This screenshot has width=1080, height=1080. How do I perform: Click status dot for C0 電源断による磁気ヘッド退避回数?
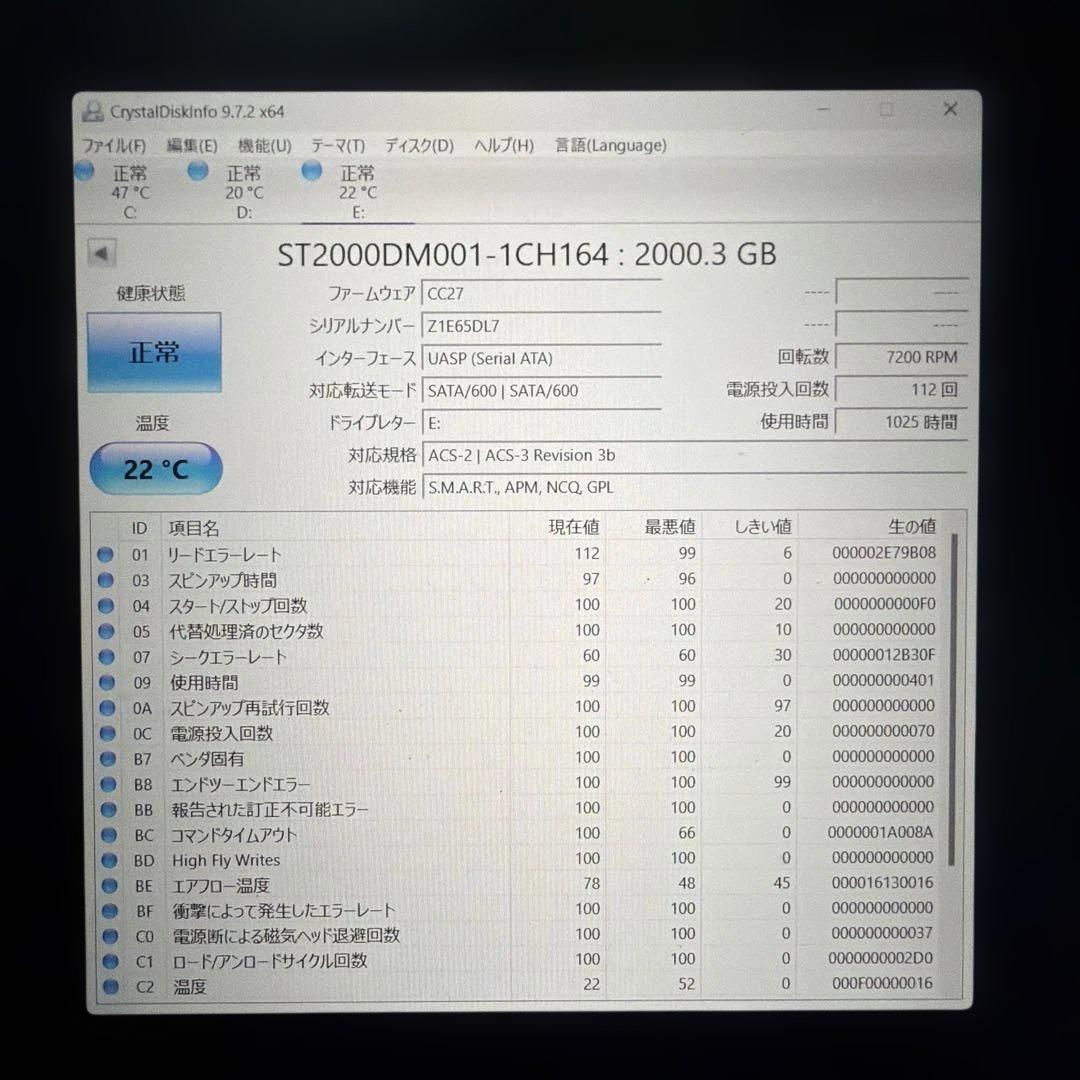click(x=110, y=936)
